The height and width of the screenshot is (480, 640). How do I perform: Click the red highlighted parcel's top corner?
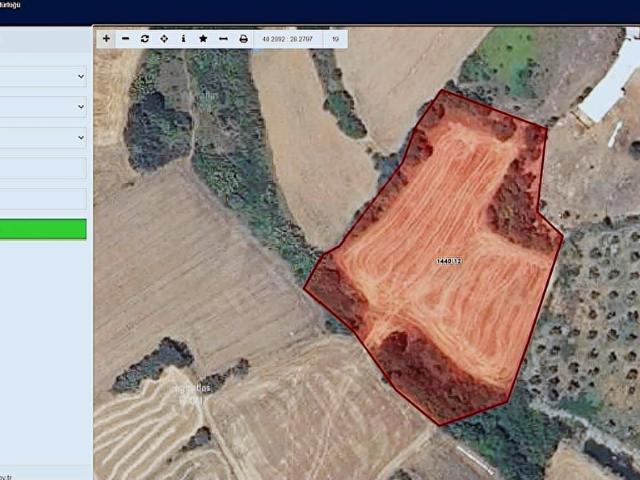pyautogui.click(x=443, y=91)
